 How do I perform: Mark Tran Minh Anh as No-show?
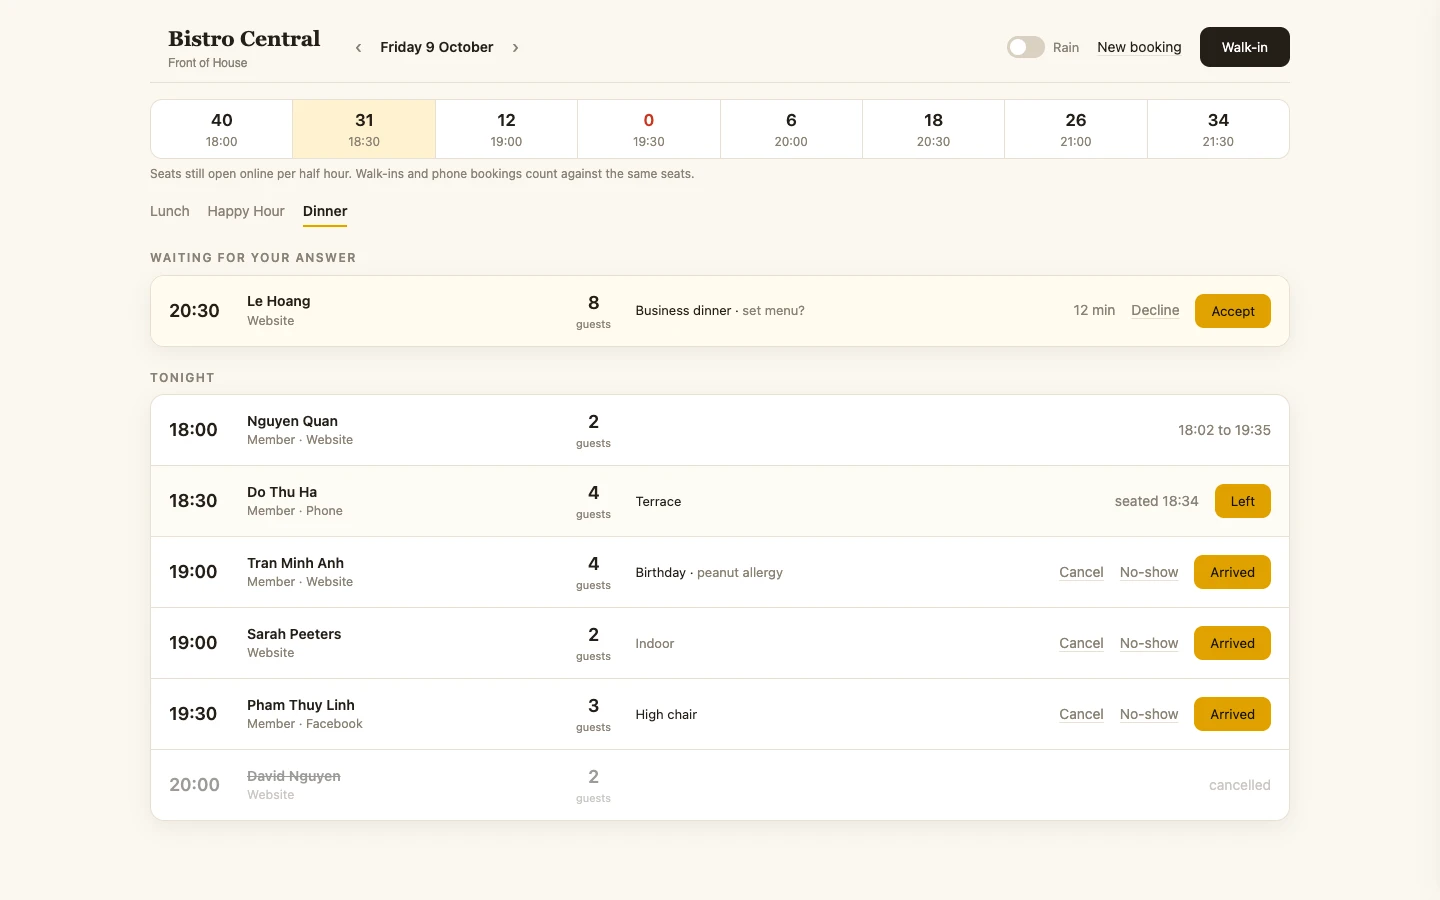click(x=1149, y=572)
